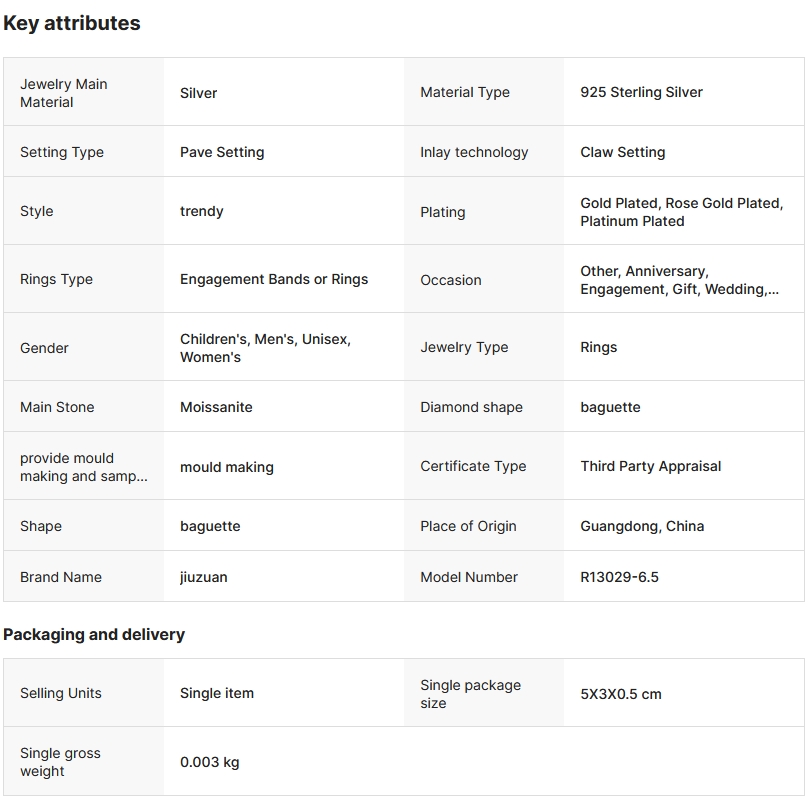Click the Guangdong, China origin value
Viewport: 808px width, 799px height.
642,526
